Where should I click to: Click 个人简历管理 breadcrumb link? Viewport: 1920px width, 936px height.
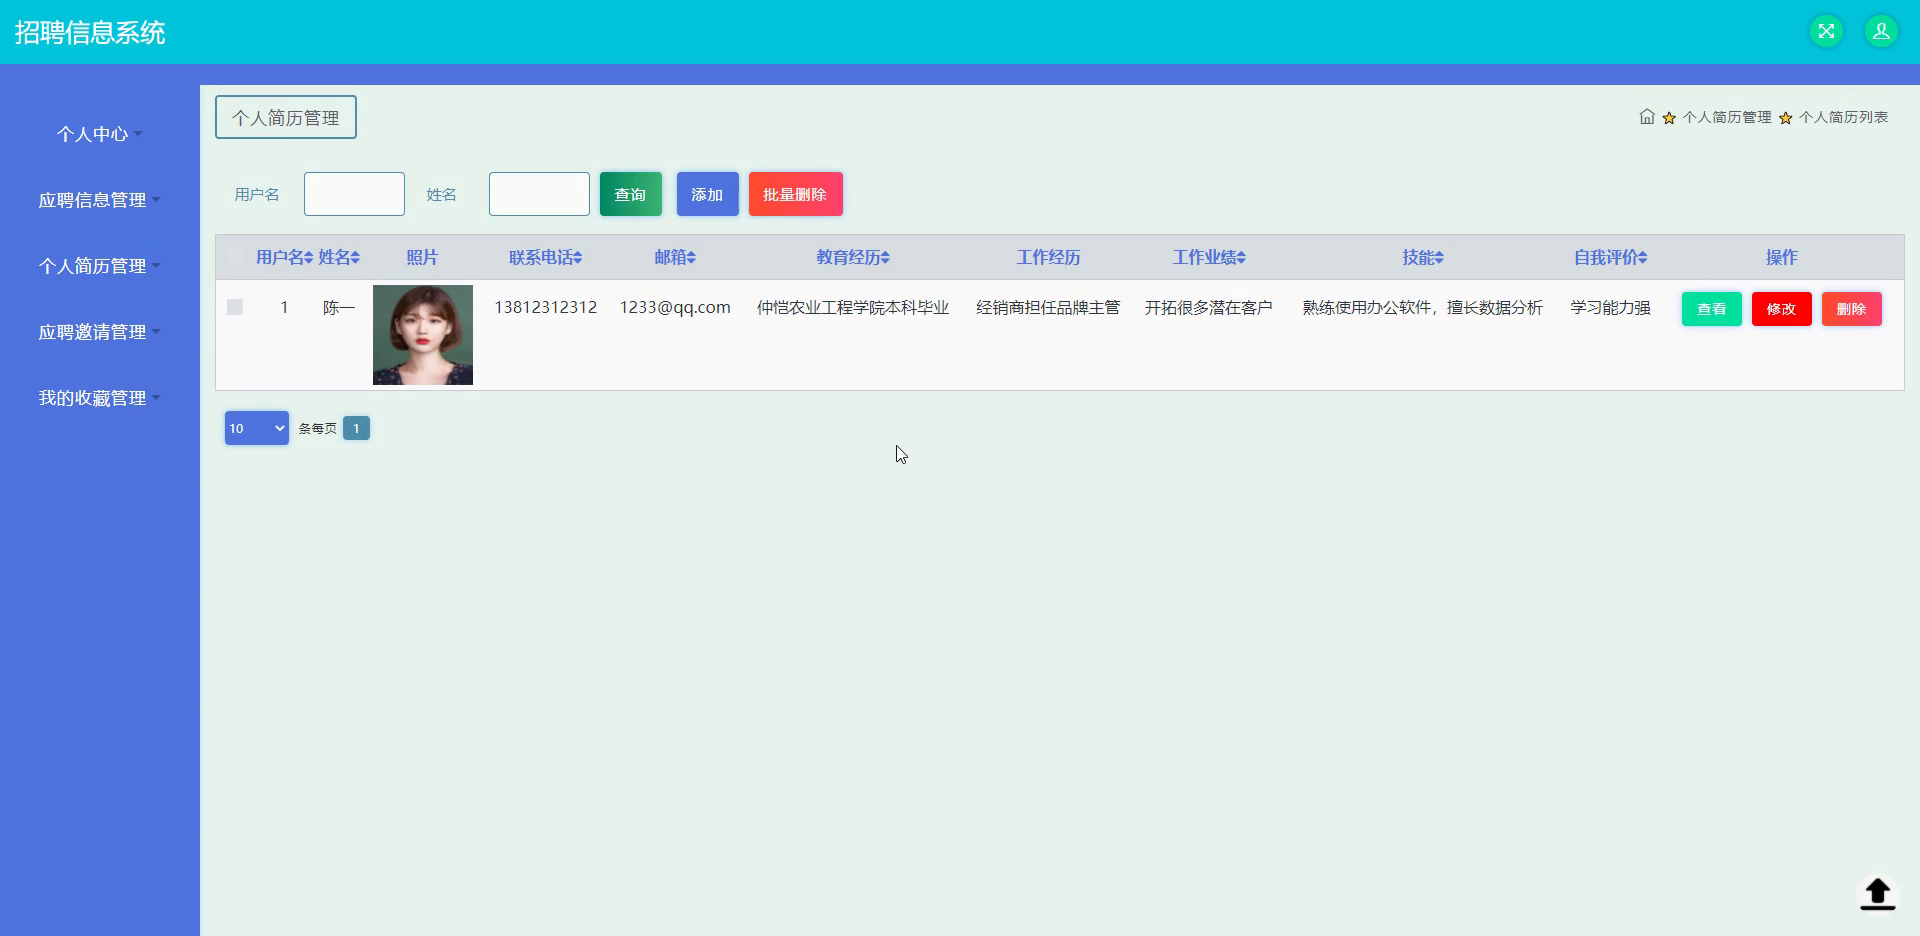[1727, 117]
